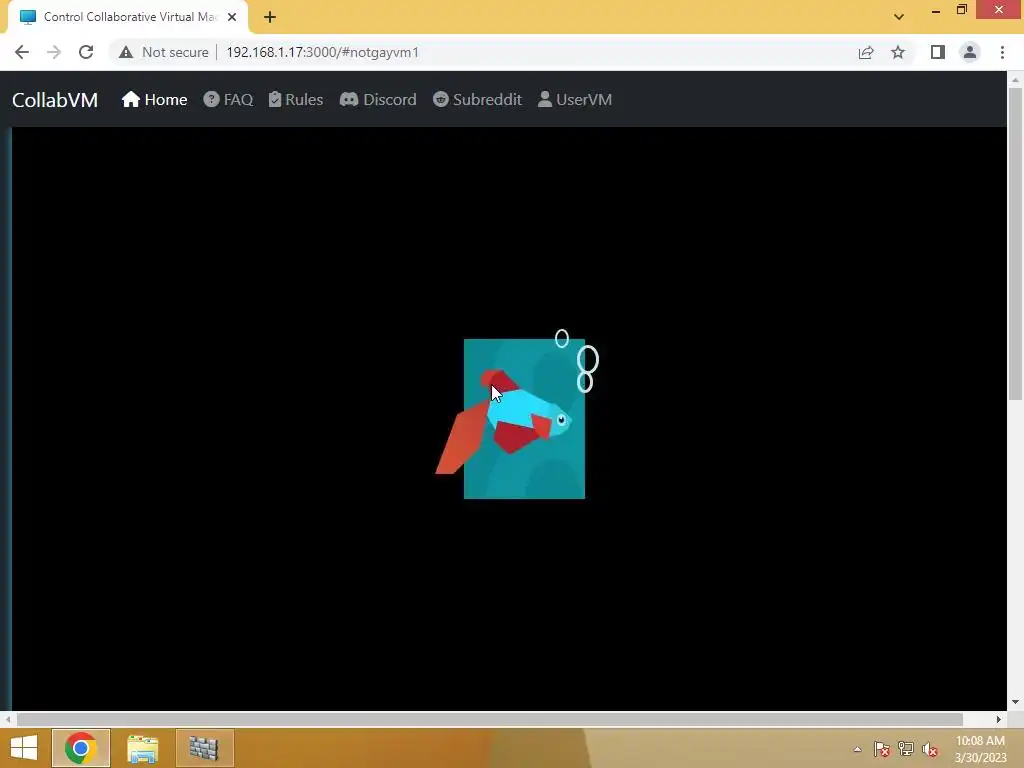
Task: Go to the Home nav link
Action: click(154, 99)
